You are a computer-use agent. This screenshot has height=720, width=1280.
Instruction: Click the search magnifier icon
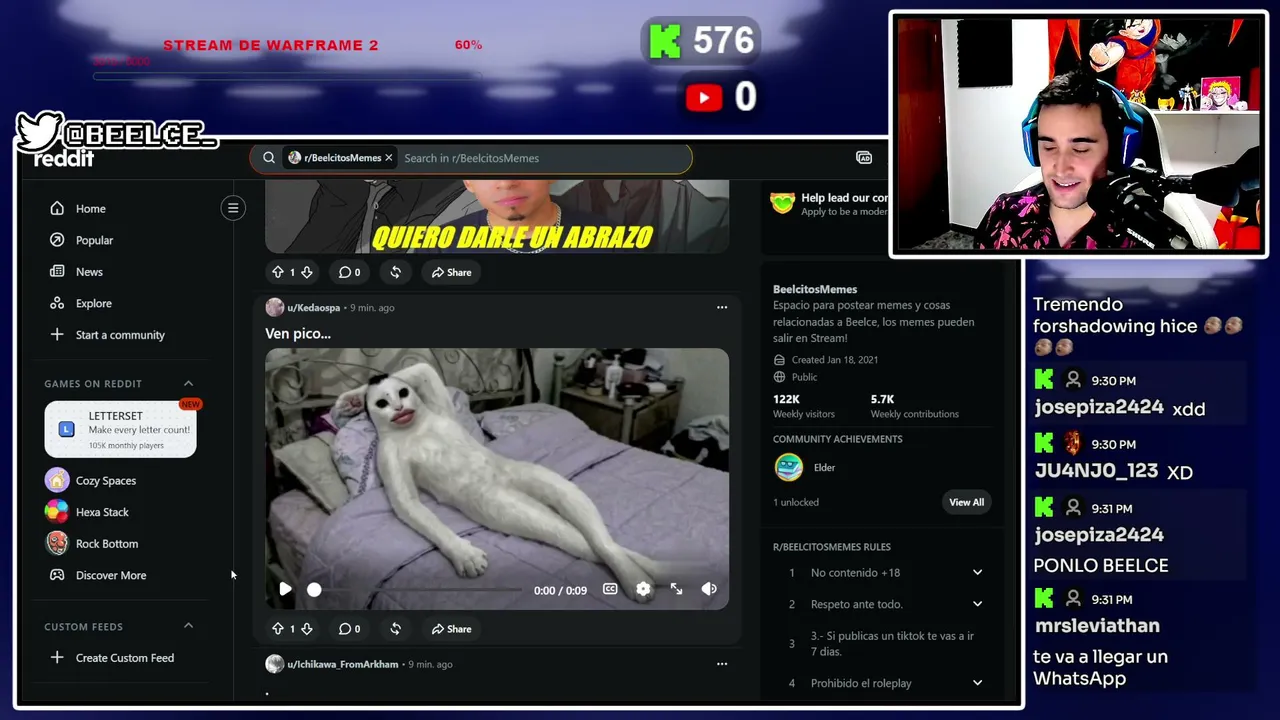[269, 158]
